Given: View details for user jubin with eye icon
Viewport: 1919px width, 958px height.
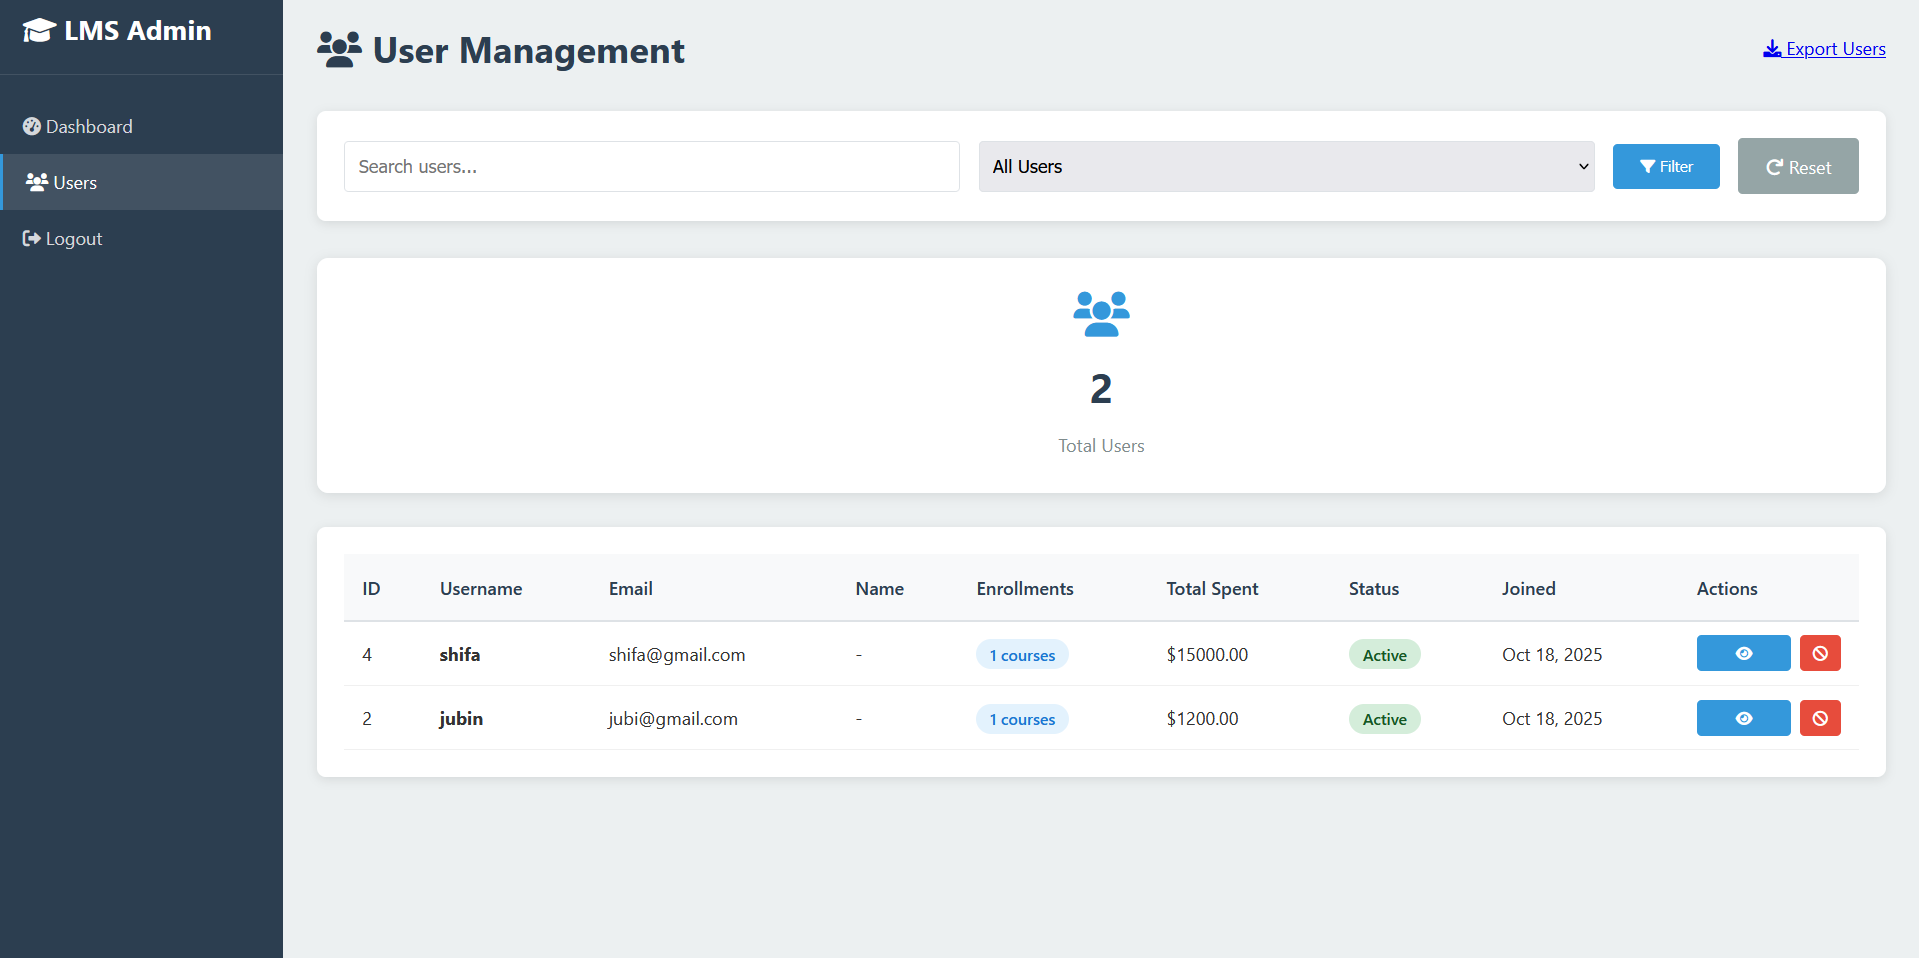Looking at the screenshot, I should (x=1743, y=718).
